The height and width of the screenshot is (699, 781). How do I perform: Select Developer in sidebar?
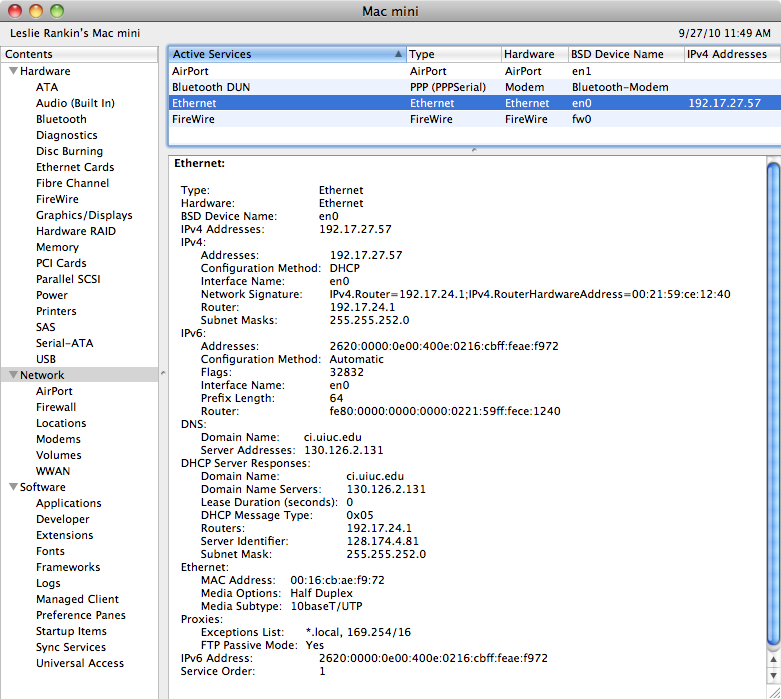(63, 519)
